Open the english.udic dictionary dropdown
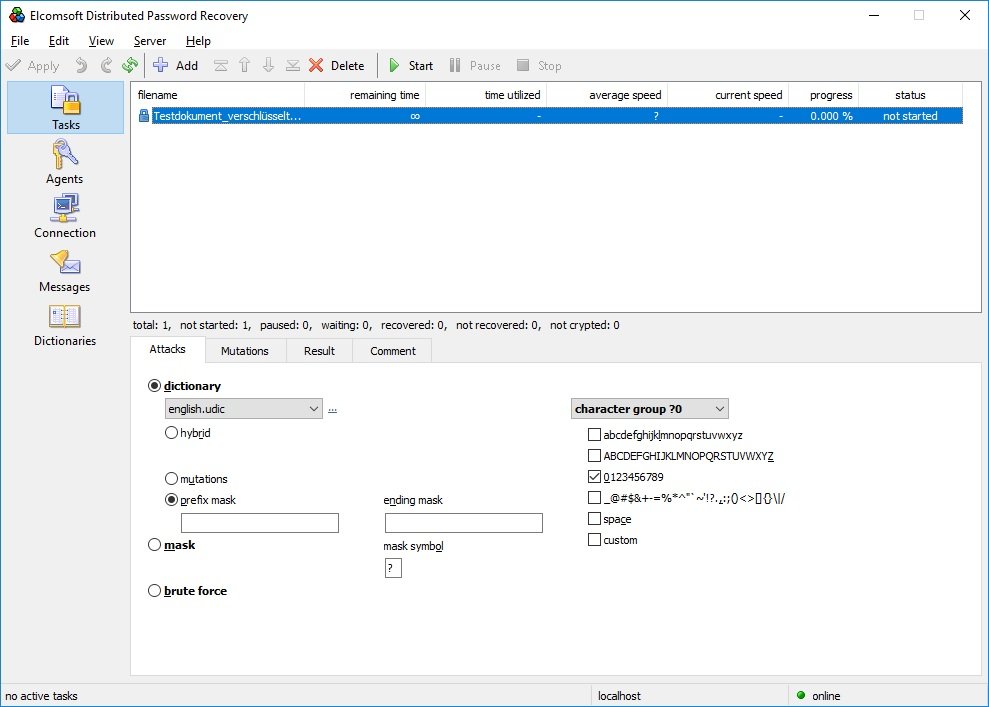The height and width of the screenshot is (707, 989). 243,409
